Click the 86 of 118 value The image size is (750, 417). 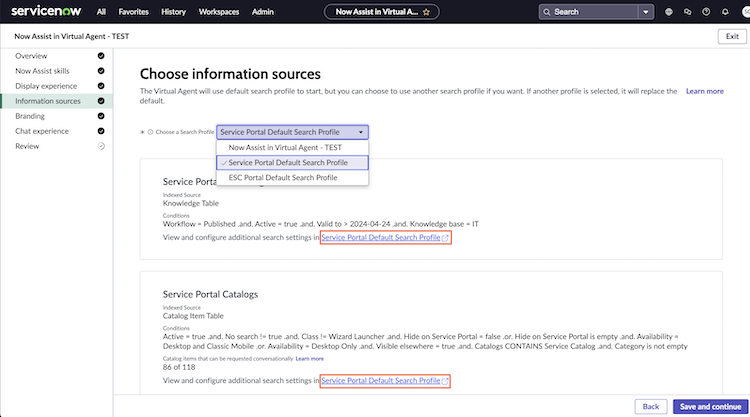179,367
